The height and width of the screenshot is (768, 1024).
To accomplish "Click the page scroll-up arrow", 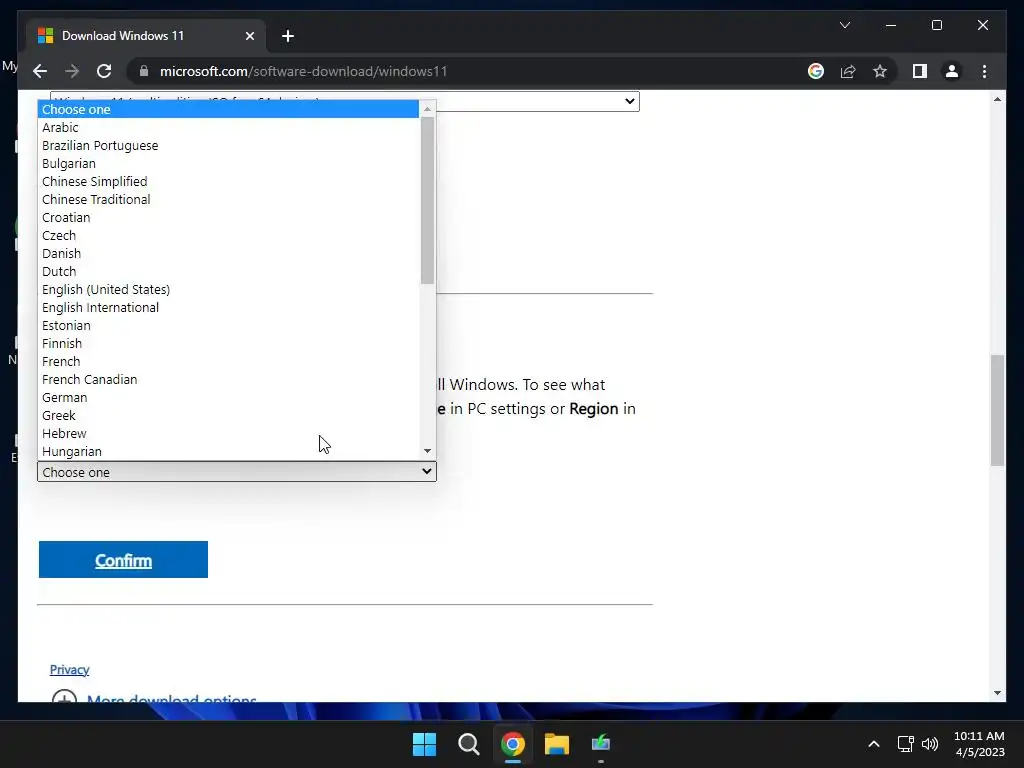I will [997, 99].
